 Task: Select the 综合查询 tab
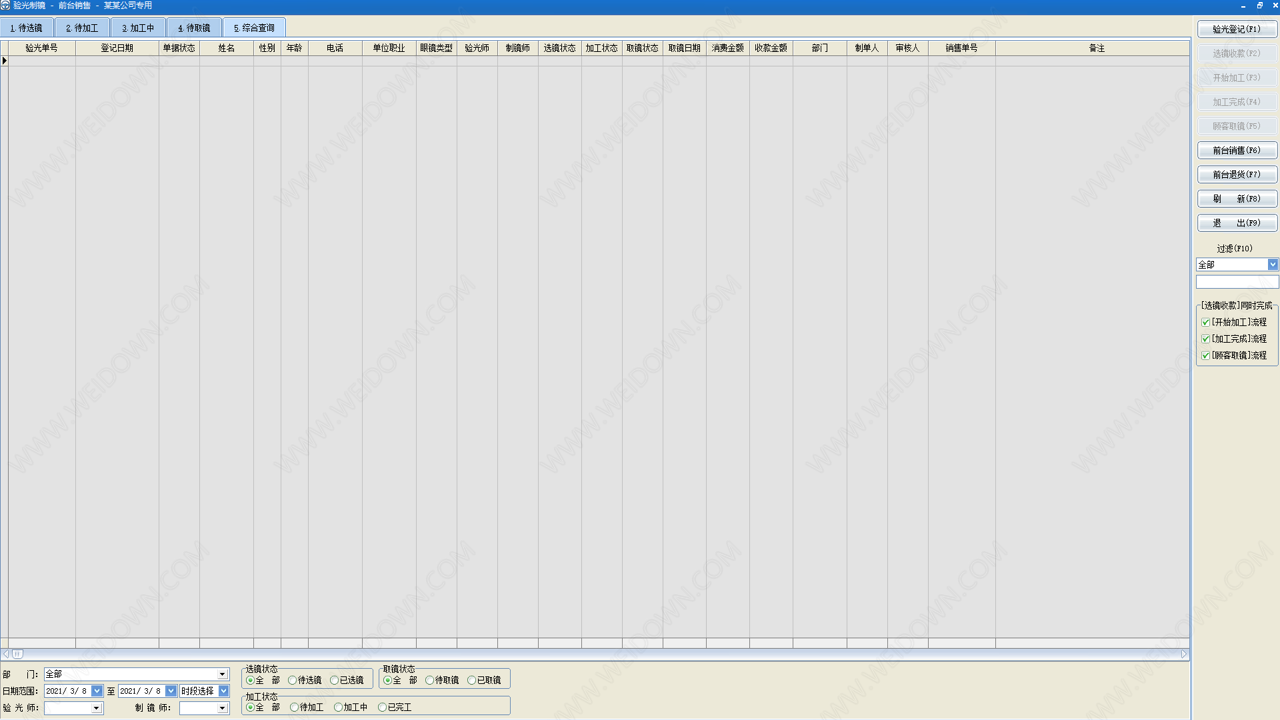pyautogui.click(x=254, y=28)
